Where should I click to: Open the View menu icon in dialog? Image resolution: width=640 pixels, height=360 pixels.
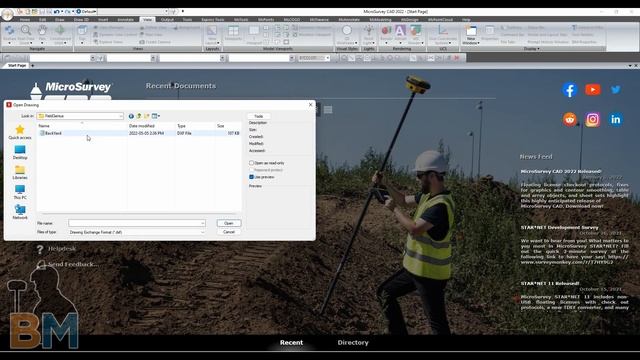(156, 116)
